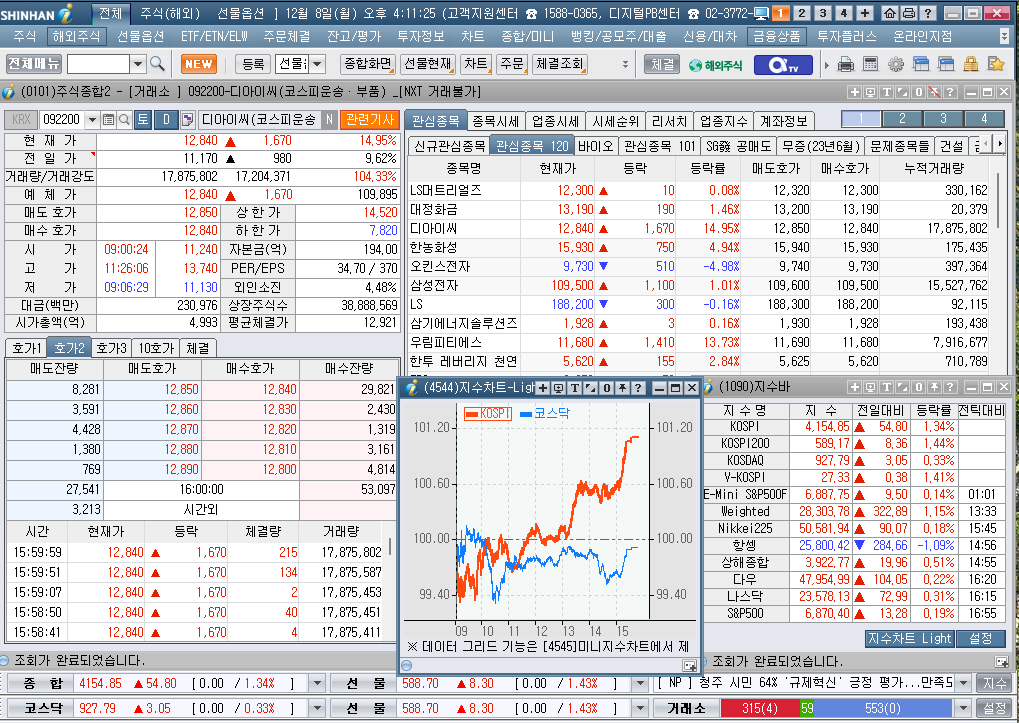Click the NEW badge in toolbar
This screenshot has width=1019, height=723.
pos(198,64)
